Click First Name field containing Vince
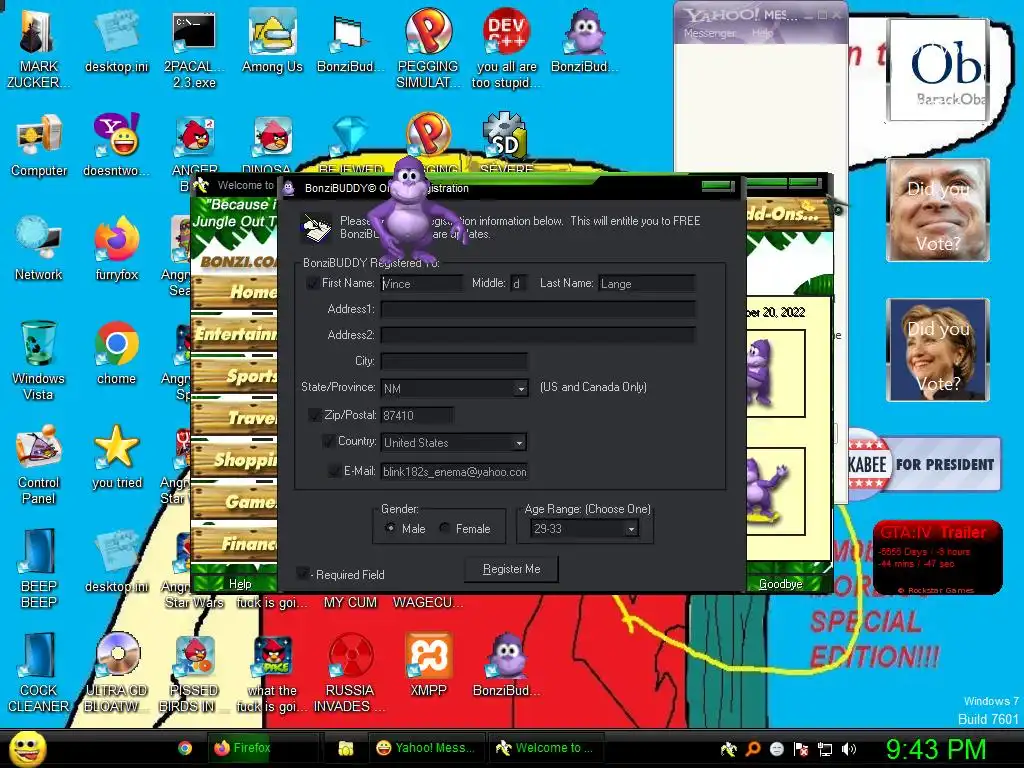Image resolution: width=1024 pixels, height=768 pixels. pos(421,283)
